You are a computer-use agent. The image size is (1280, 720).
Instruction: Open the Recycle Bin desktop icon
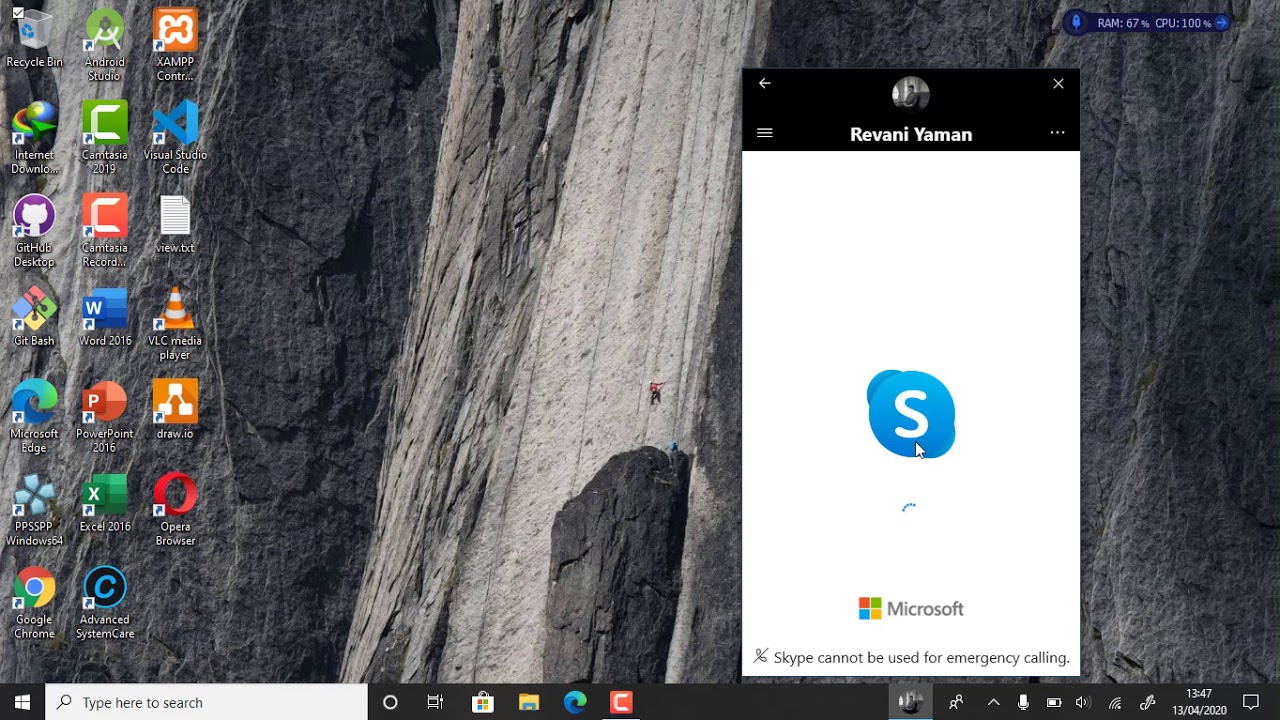(x=34, y=40)
